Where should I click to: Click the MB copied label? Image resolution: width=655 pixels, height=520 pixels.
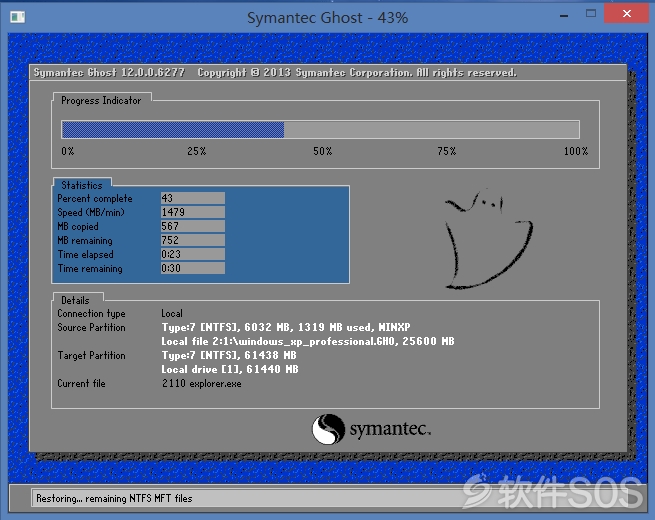[78, 227]
